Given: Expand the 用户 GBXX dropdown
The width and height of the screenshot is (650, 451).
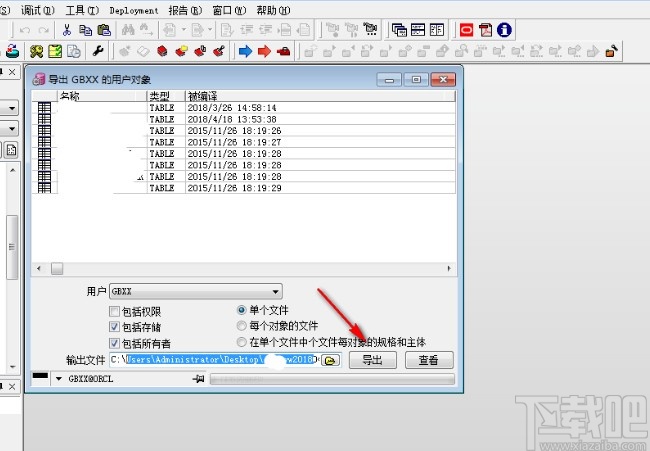Looking at the screenshot, I should tap(275, 292).
